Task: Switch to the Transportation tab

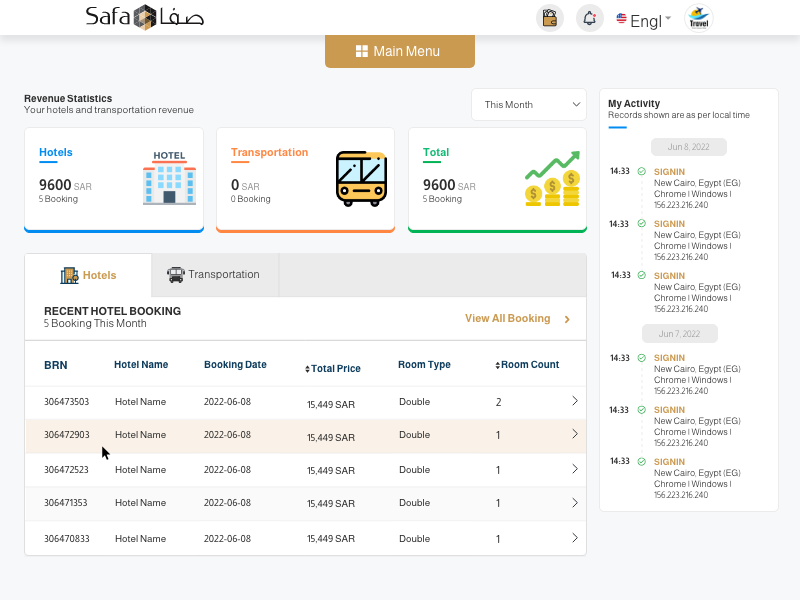Action: [x=214, y=274]
